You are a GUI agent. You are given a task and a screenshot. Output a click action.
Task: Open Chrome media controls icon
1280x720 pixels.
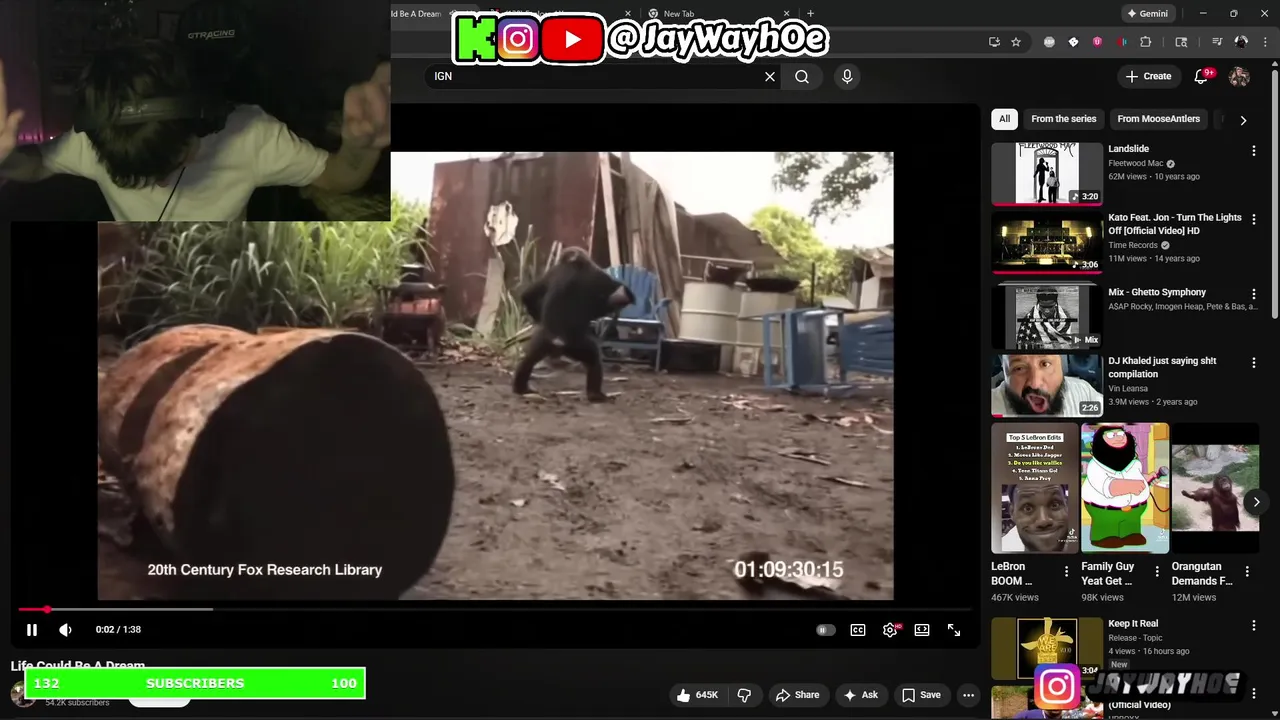1217,42
